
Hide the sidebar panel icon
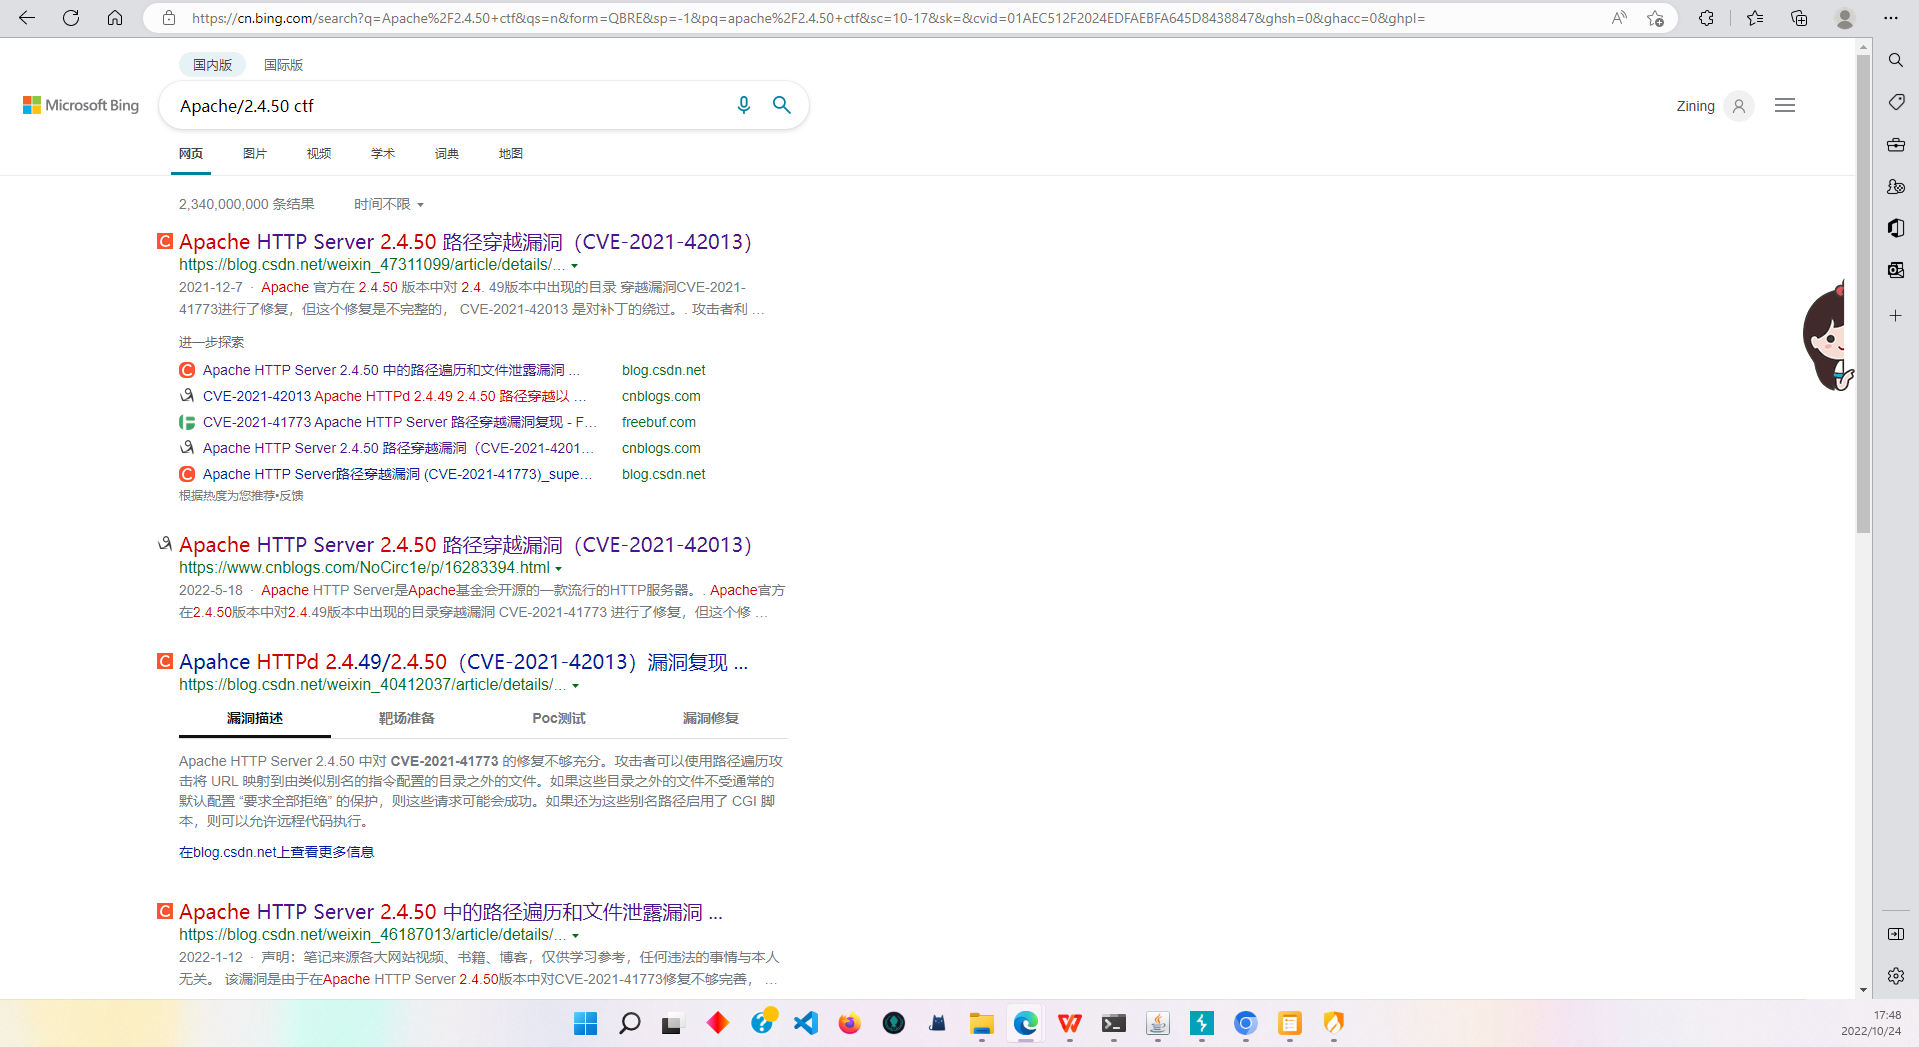(x=1896, y=934)
